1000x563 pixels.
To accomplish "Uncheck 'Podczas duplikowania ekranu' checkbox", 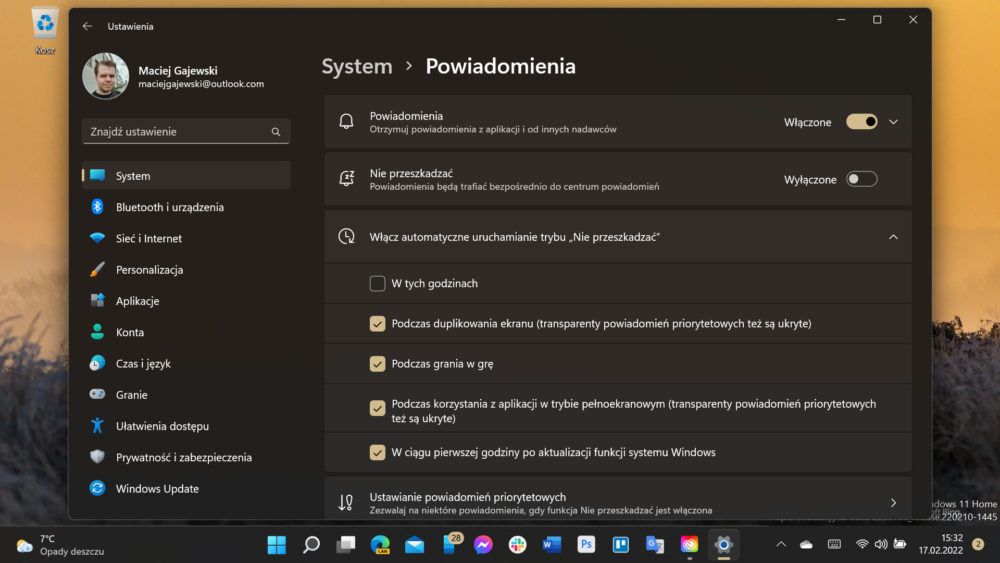I will (x=378, y=323).
